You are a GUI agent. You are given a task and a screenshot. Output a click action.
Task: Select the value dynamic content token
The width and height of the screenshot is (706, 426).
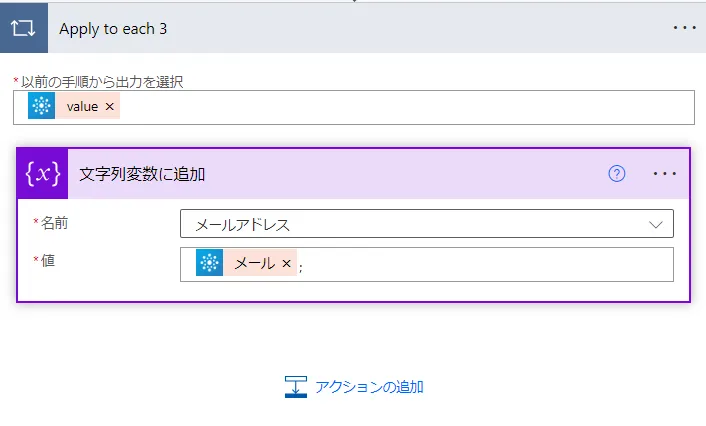82,107
